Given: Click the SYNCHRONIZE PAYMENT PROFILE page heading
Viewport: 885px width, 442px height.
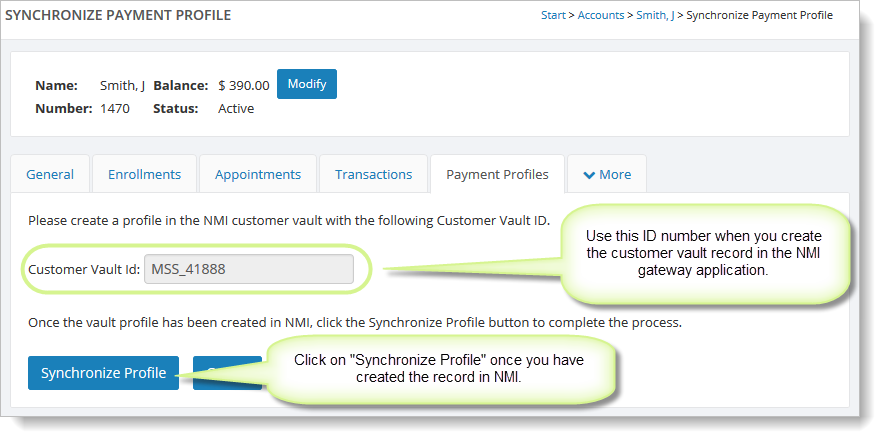Looking at the screenshot, I should (118, 15).
